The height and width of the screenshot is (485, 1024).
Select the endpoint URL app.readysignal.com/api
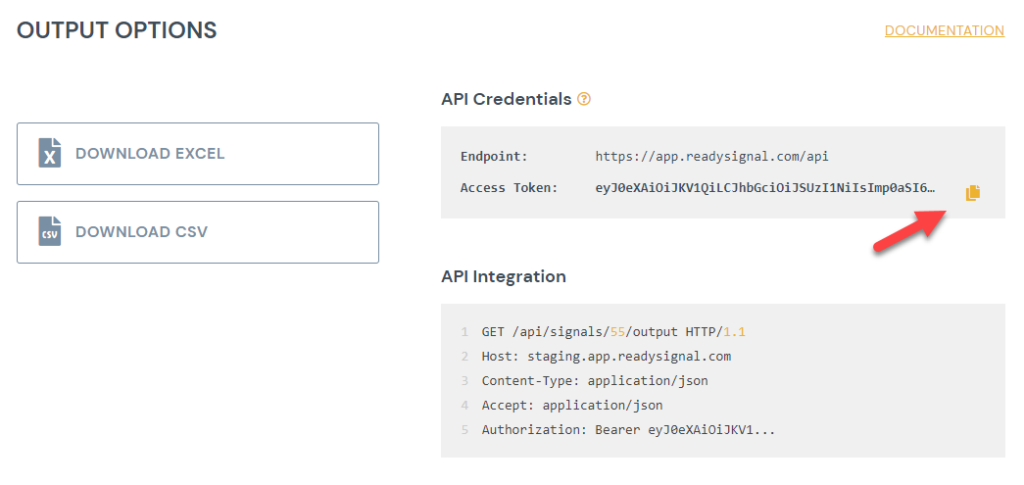(712, 156)
